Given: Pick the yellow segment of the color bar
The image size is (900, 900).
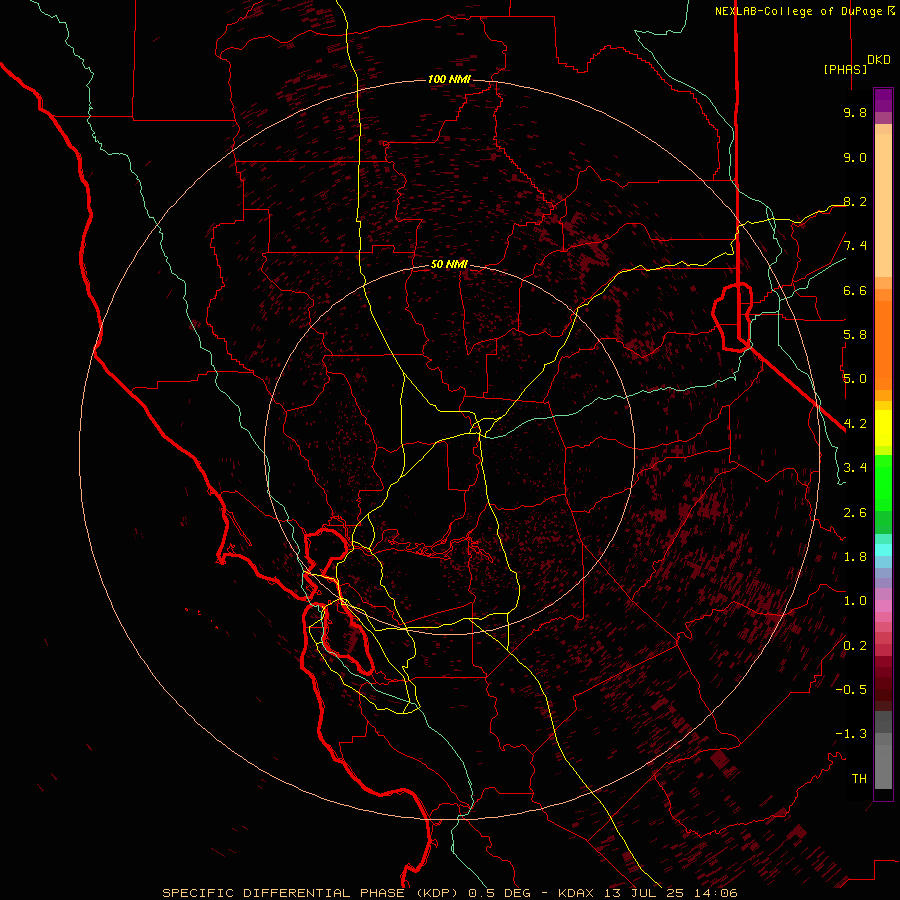Looking at the screenshot, I should coord(883,428).
